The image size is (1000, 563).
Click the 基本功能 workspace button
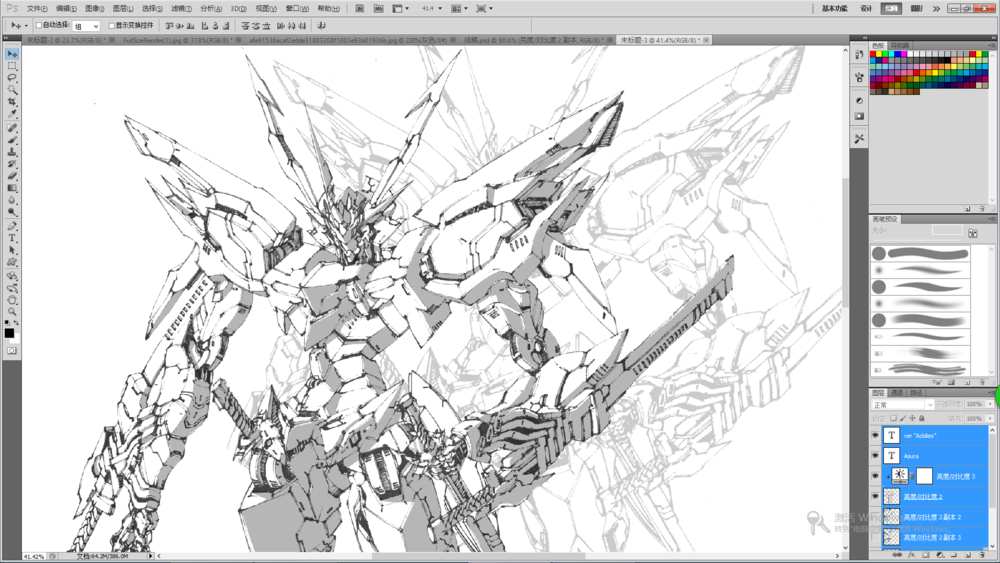click(x=834, y=8)
